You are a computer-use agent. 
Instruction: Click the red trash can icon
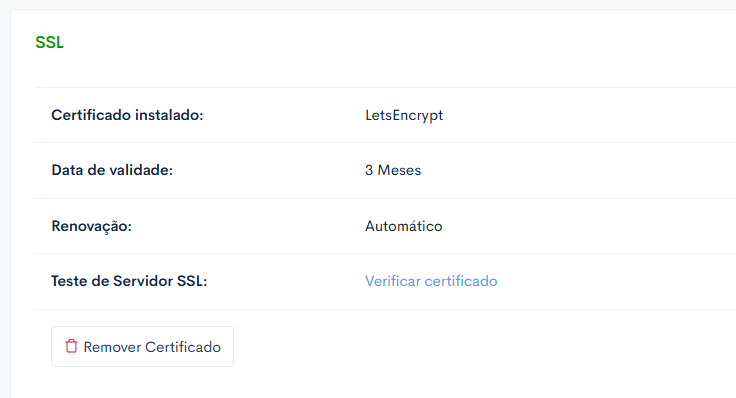(71, 346)
